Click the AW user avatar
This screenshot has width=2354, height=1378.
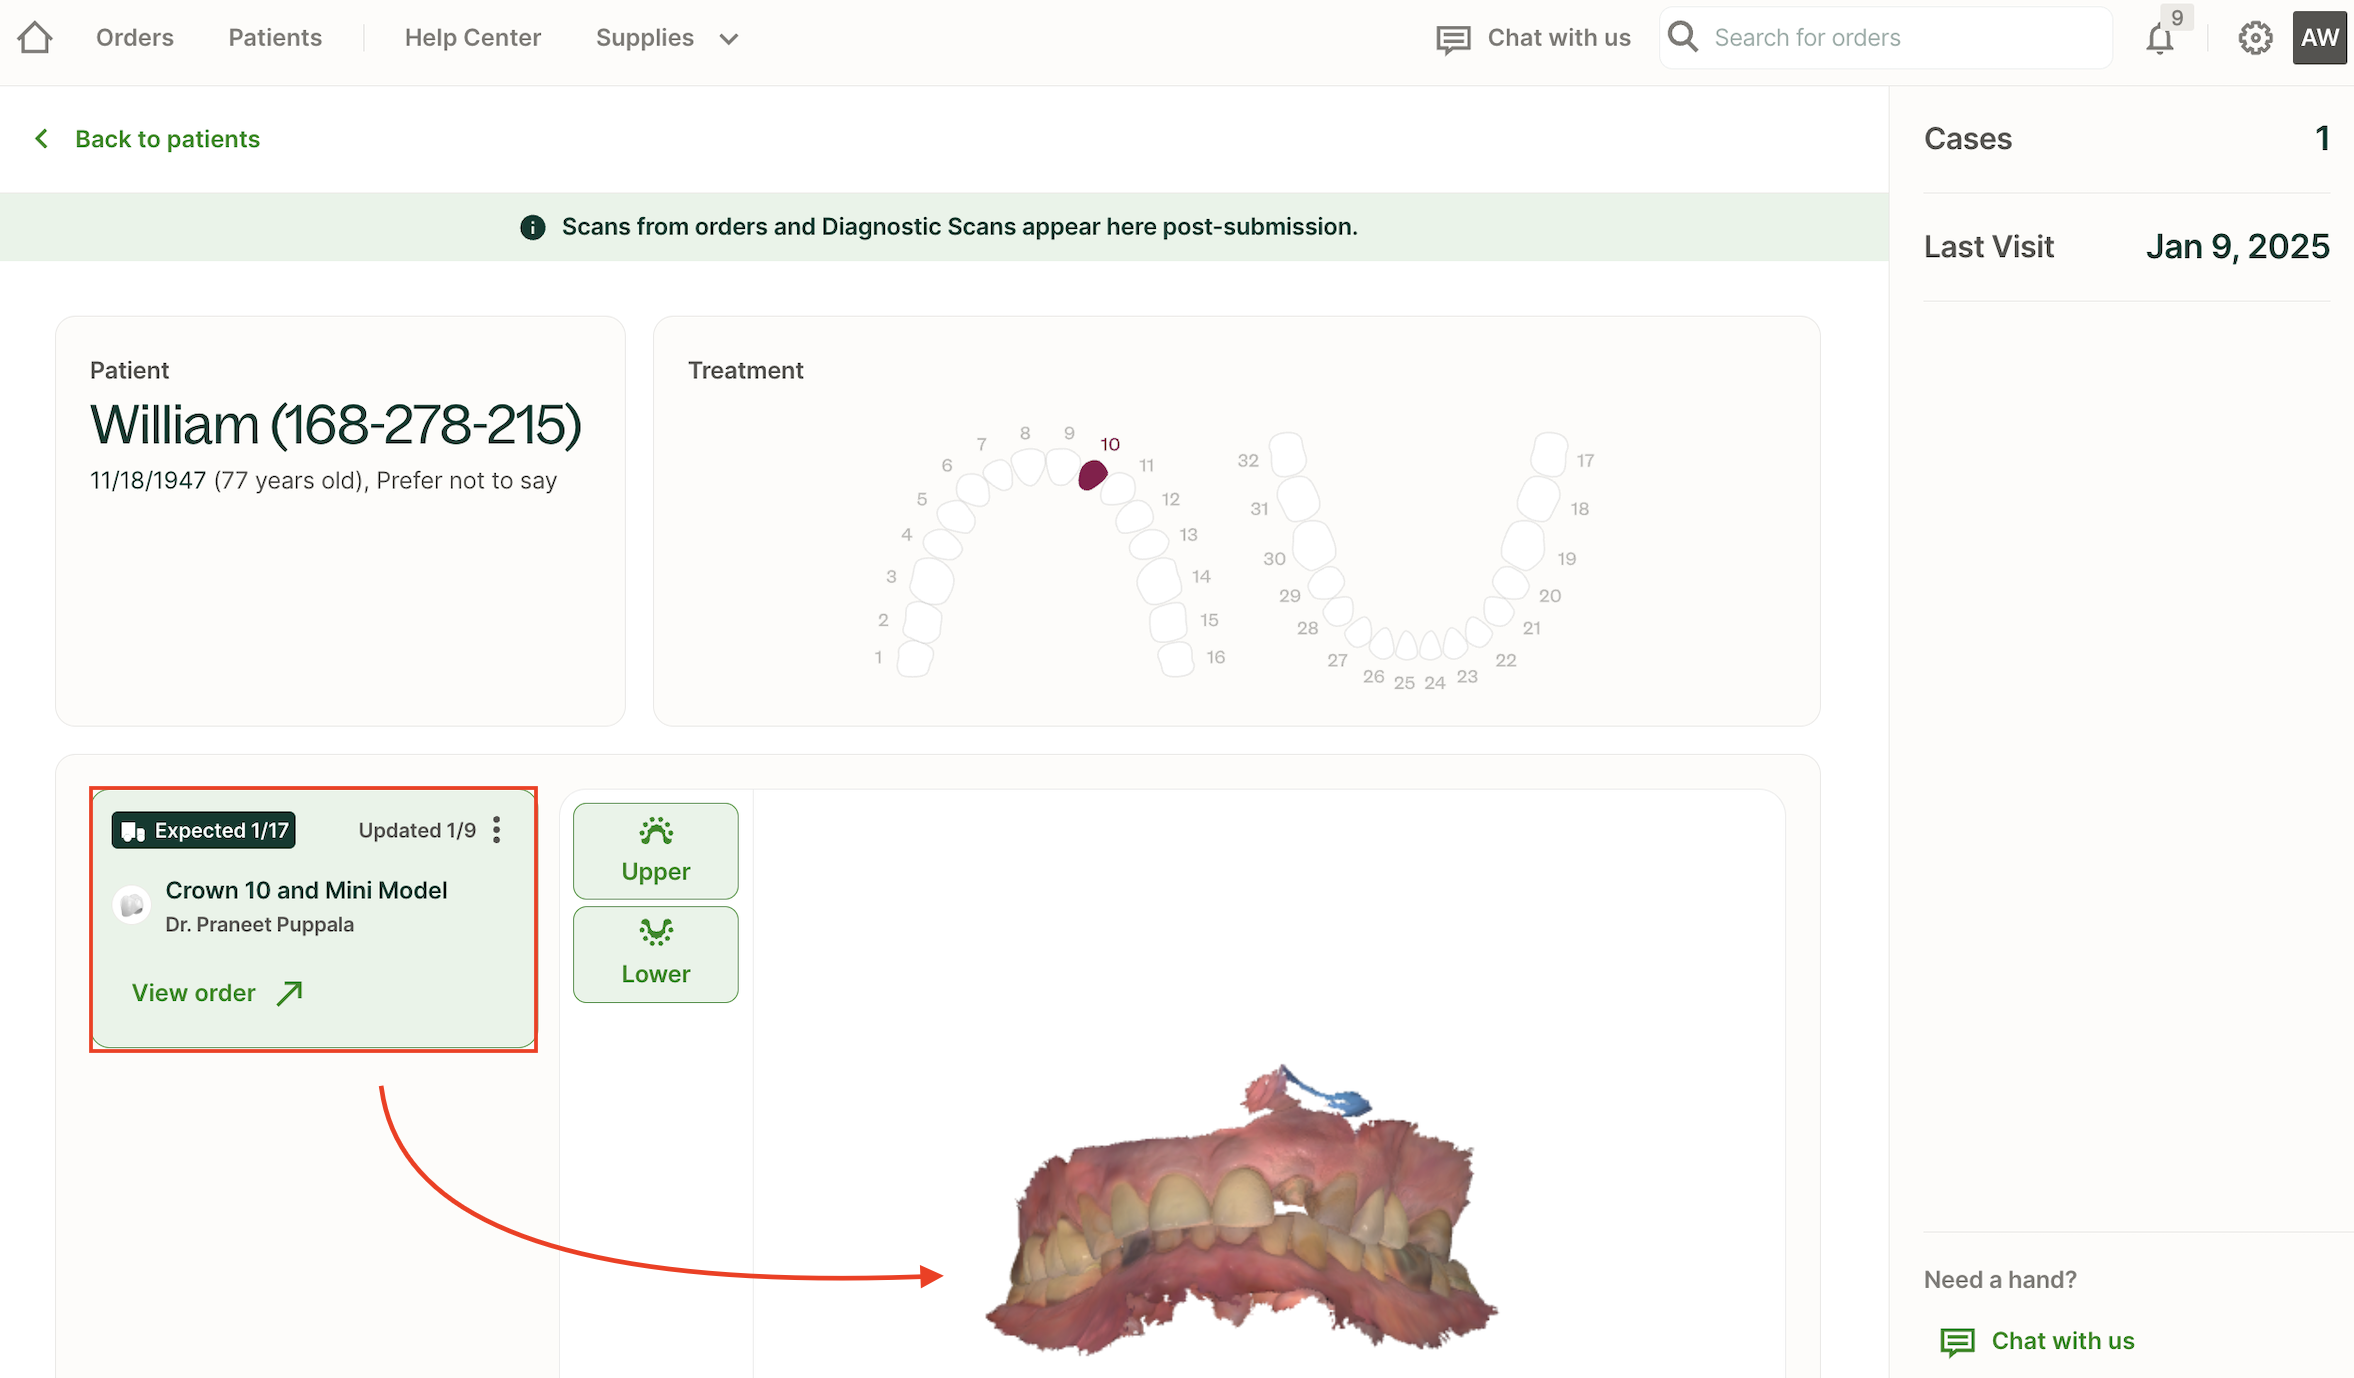[x=2319, y=38]
